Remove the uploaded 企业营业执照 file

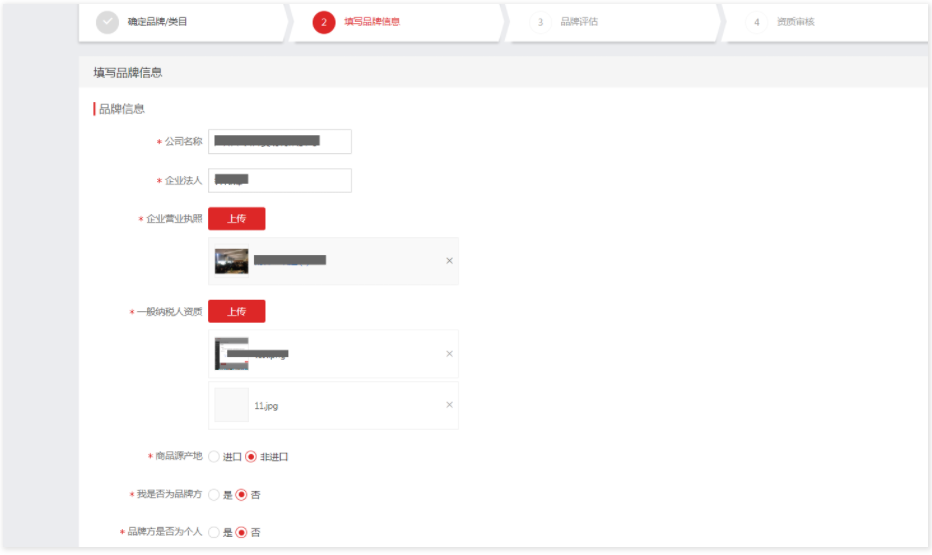(x=449, y=261)
